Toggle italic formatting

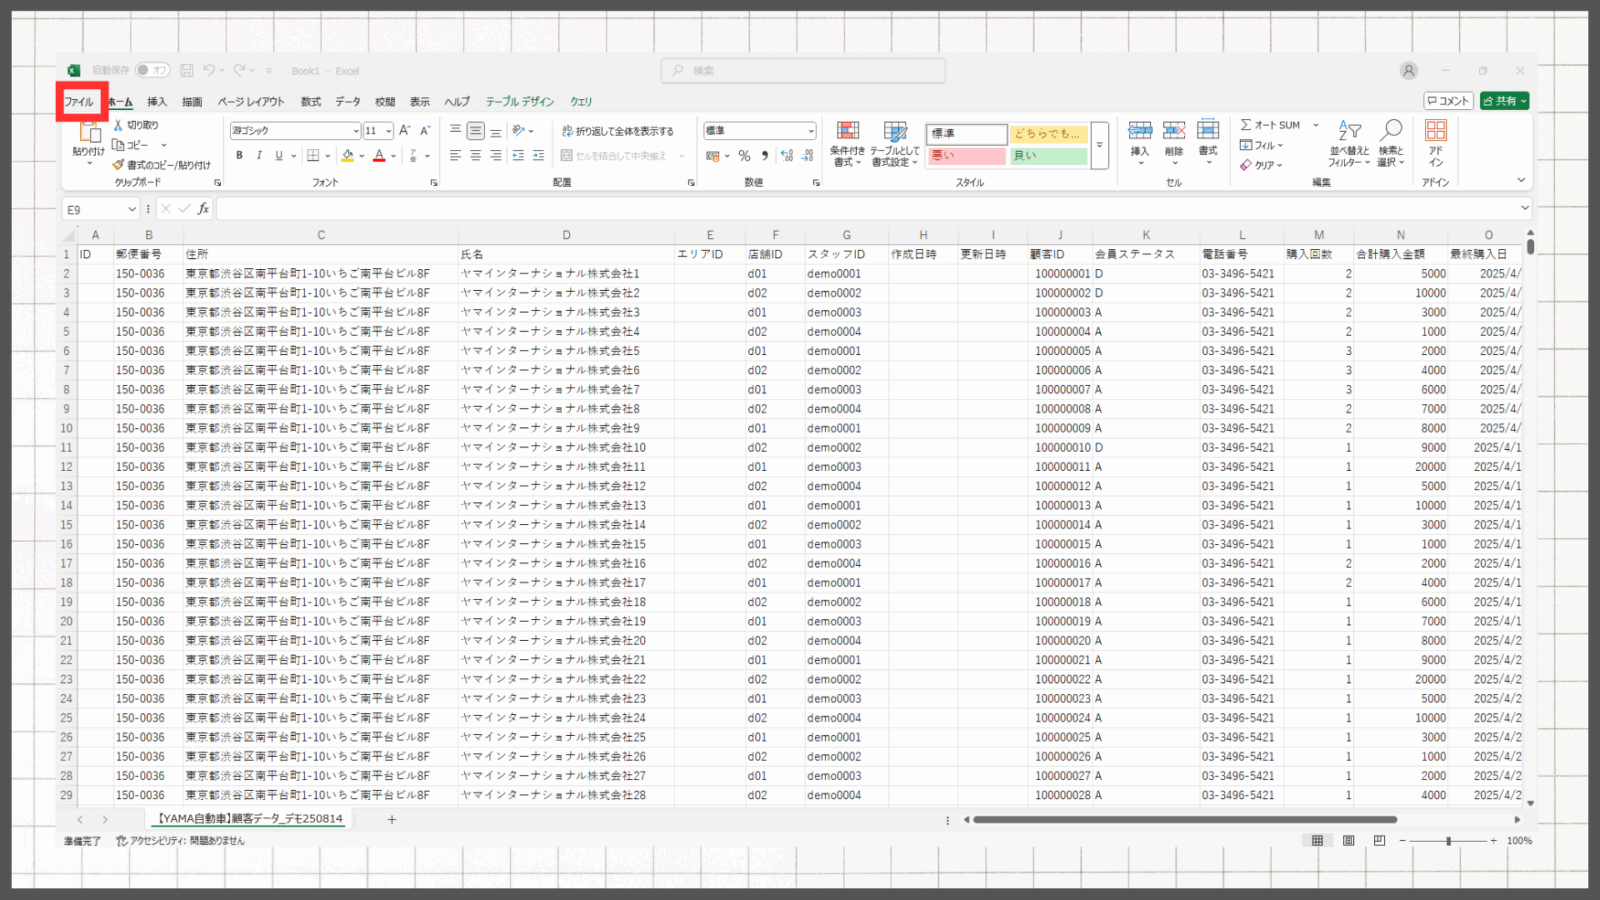click(259, 156)
